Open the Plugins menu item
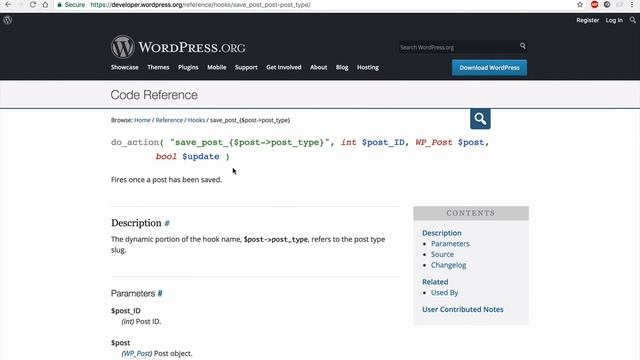Image resolution: width=640 pixels, height=360 pixels. pos(188,67)
